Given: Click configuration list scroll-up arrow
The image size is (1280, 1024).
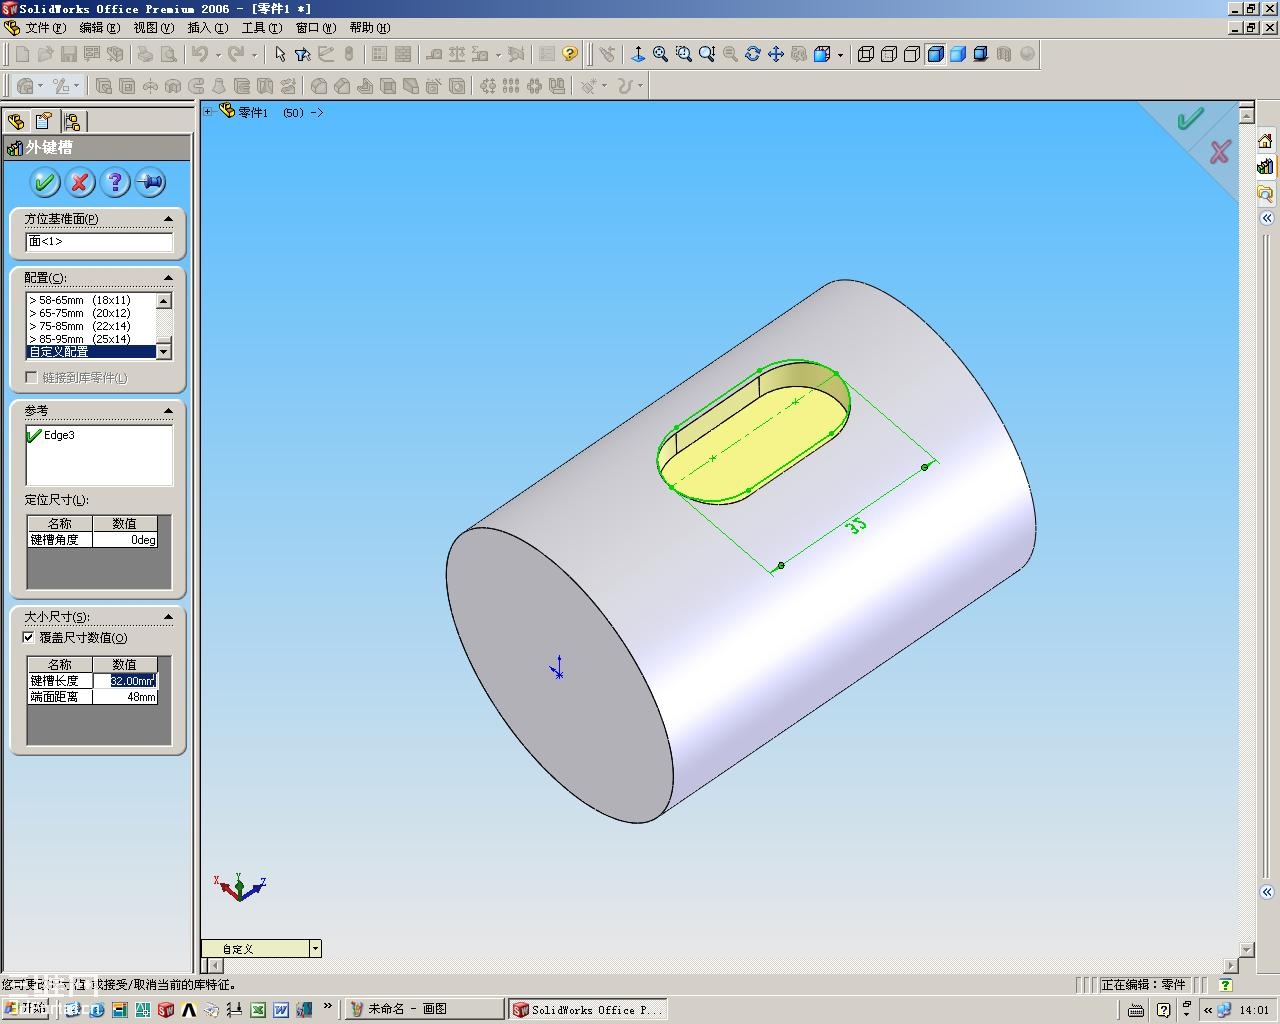Looking at the screenshot, I should tap(164, 300).
